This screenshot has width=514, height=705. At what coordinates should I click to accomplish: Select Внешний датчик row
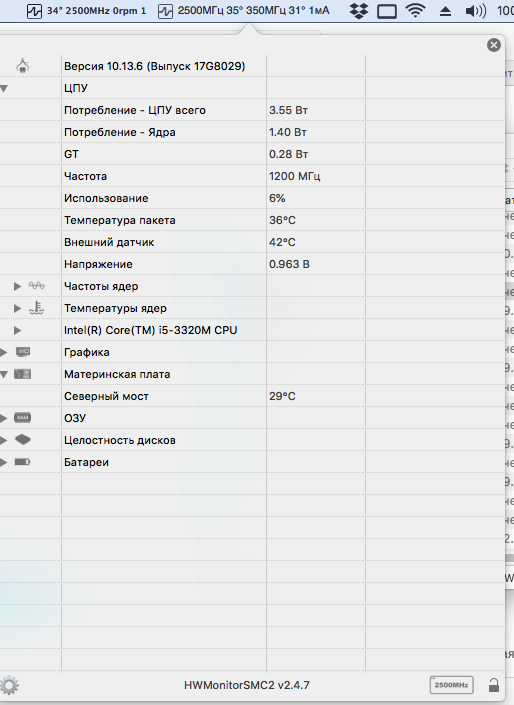tap(252, 242)
